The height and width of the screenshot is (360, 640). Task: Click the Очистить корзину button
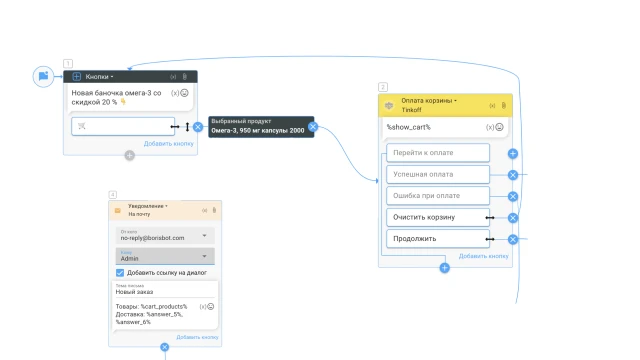point(438,217)
